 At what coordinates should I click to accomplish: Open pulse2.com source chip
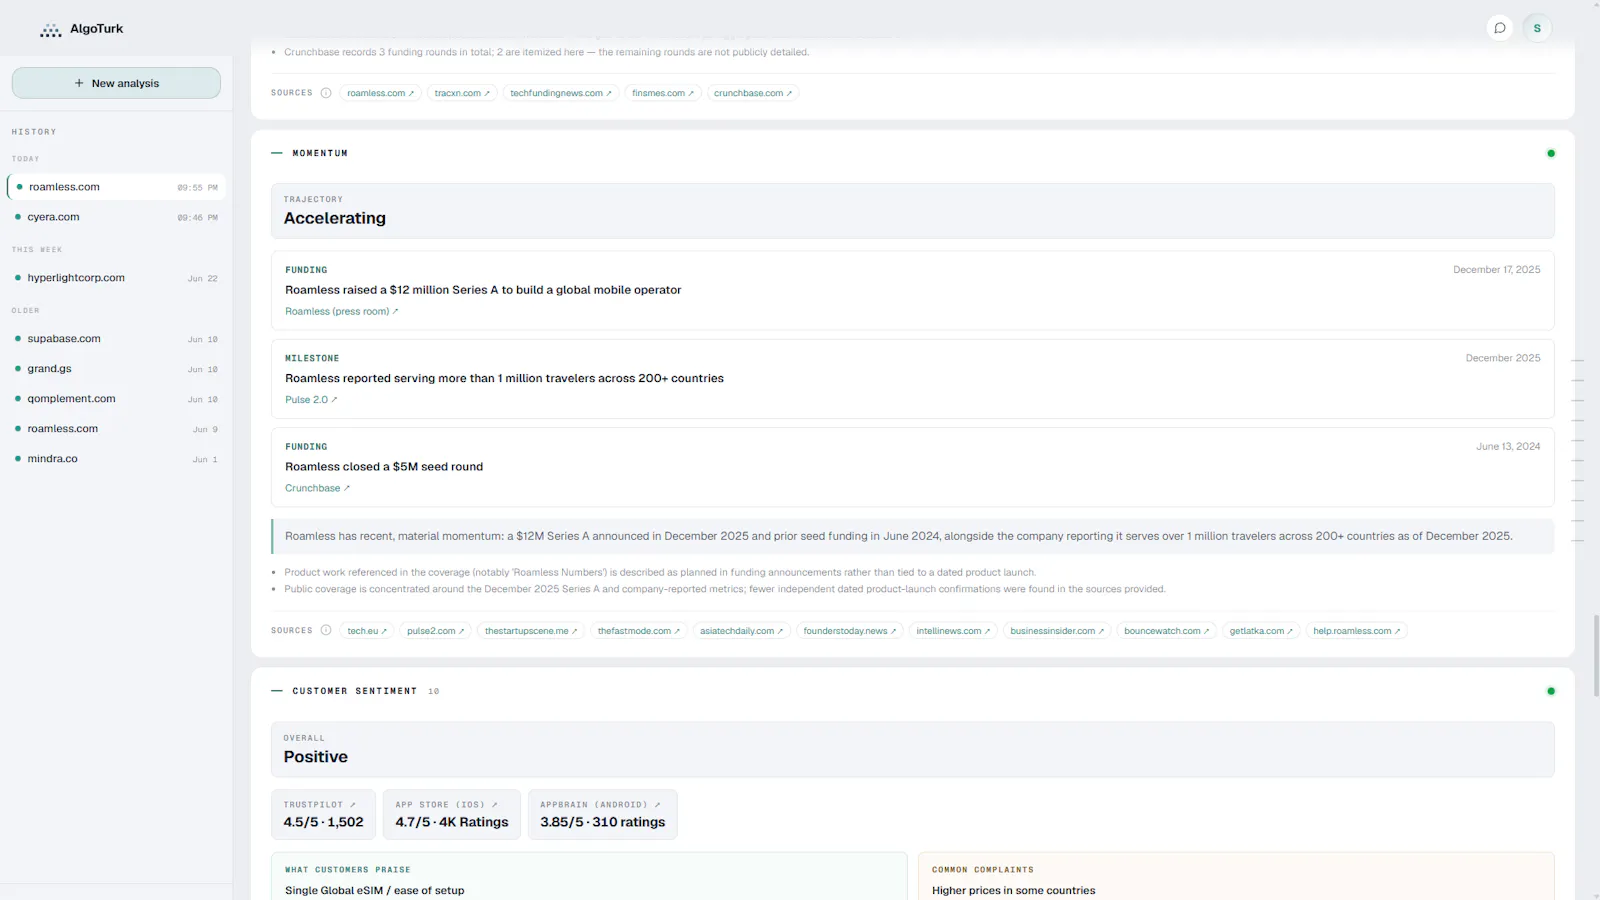click(436, 631)
